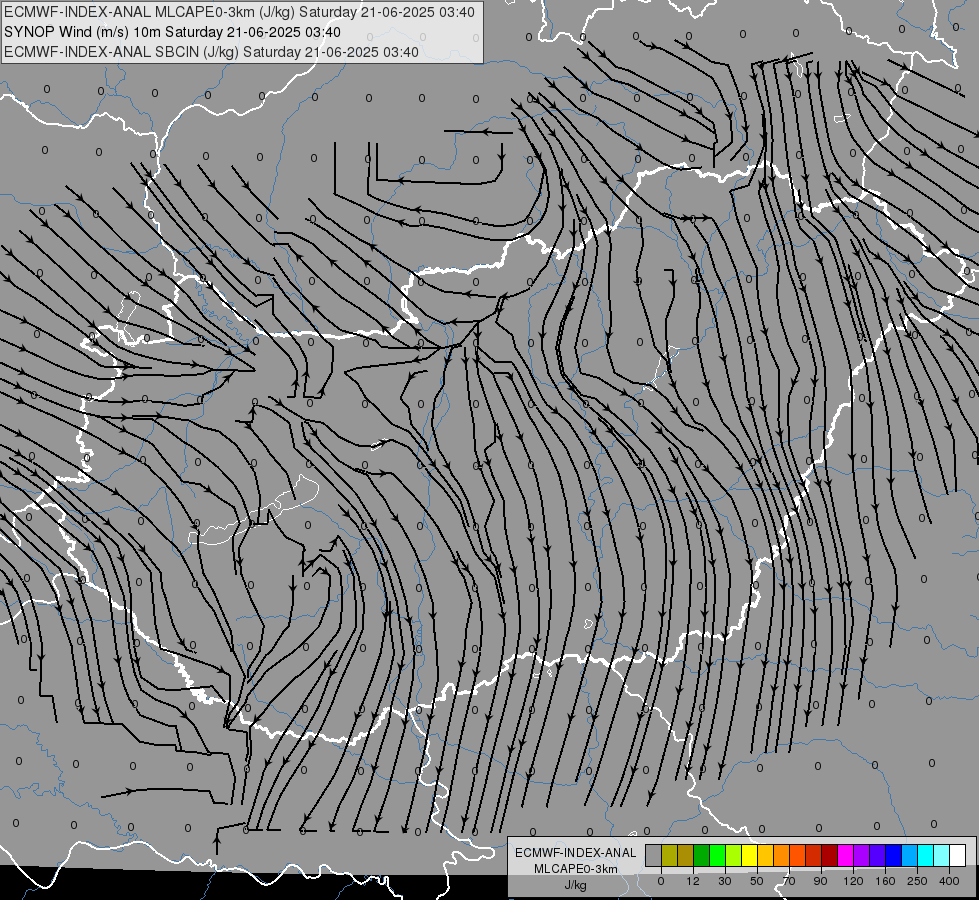Click the J/kg unit label in legend
Viewport: 979px width, 900px height.
575,885
